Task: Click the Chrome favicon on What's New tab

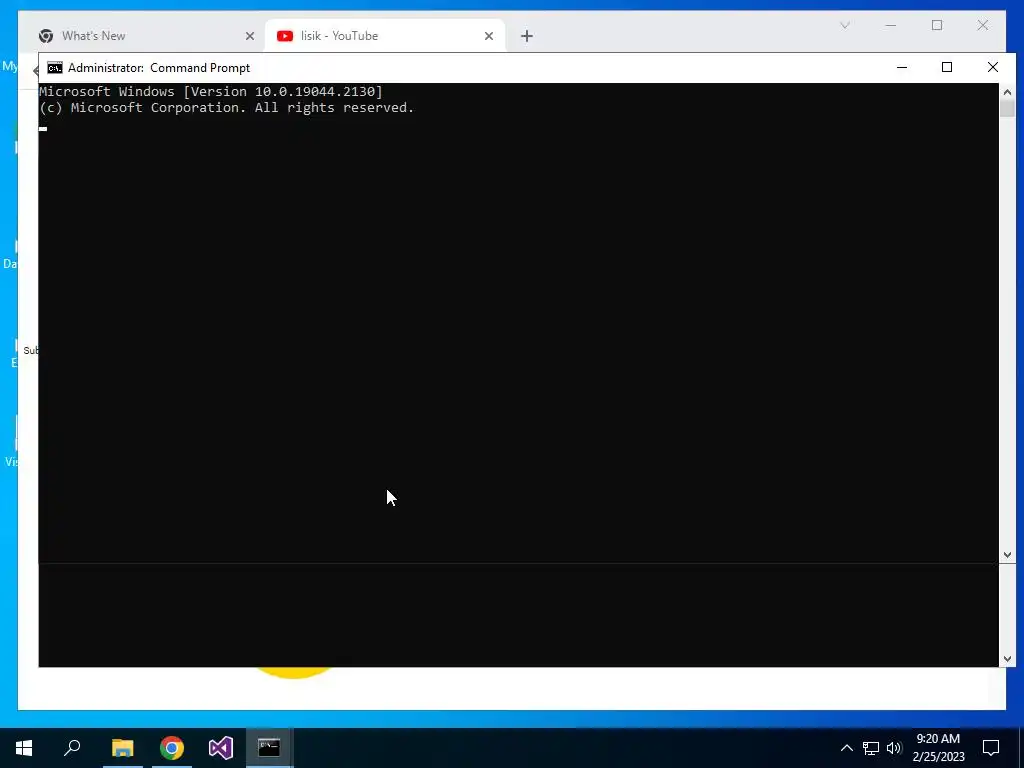Action: point(46,36)
